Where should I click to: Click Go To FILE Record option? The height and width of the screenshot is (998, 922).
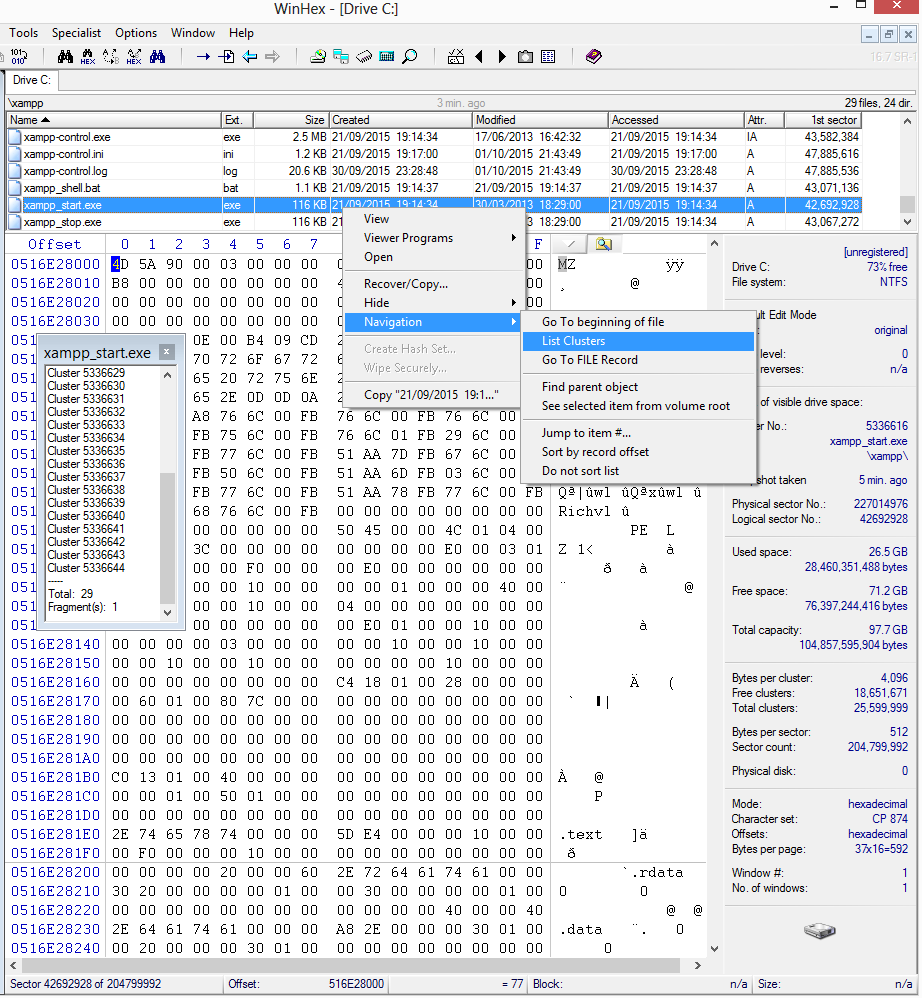[x=589, y=360]
